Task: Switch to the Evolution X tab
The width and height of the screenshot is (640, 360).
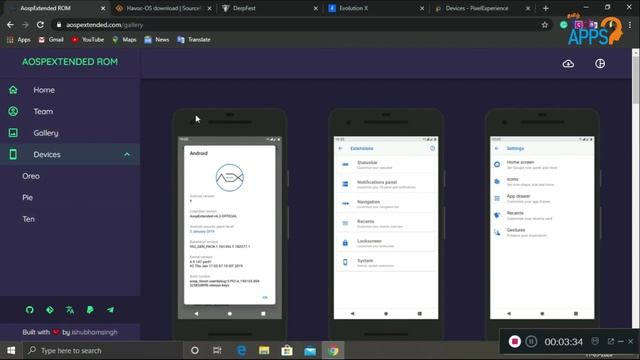Action: 376,8
